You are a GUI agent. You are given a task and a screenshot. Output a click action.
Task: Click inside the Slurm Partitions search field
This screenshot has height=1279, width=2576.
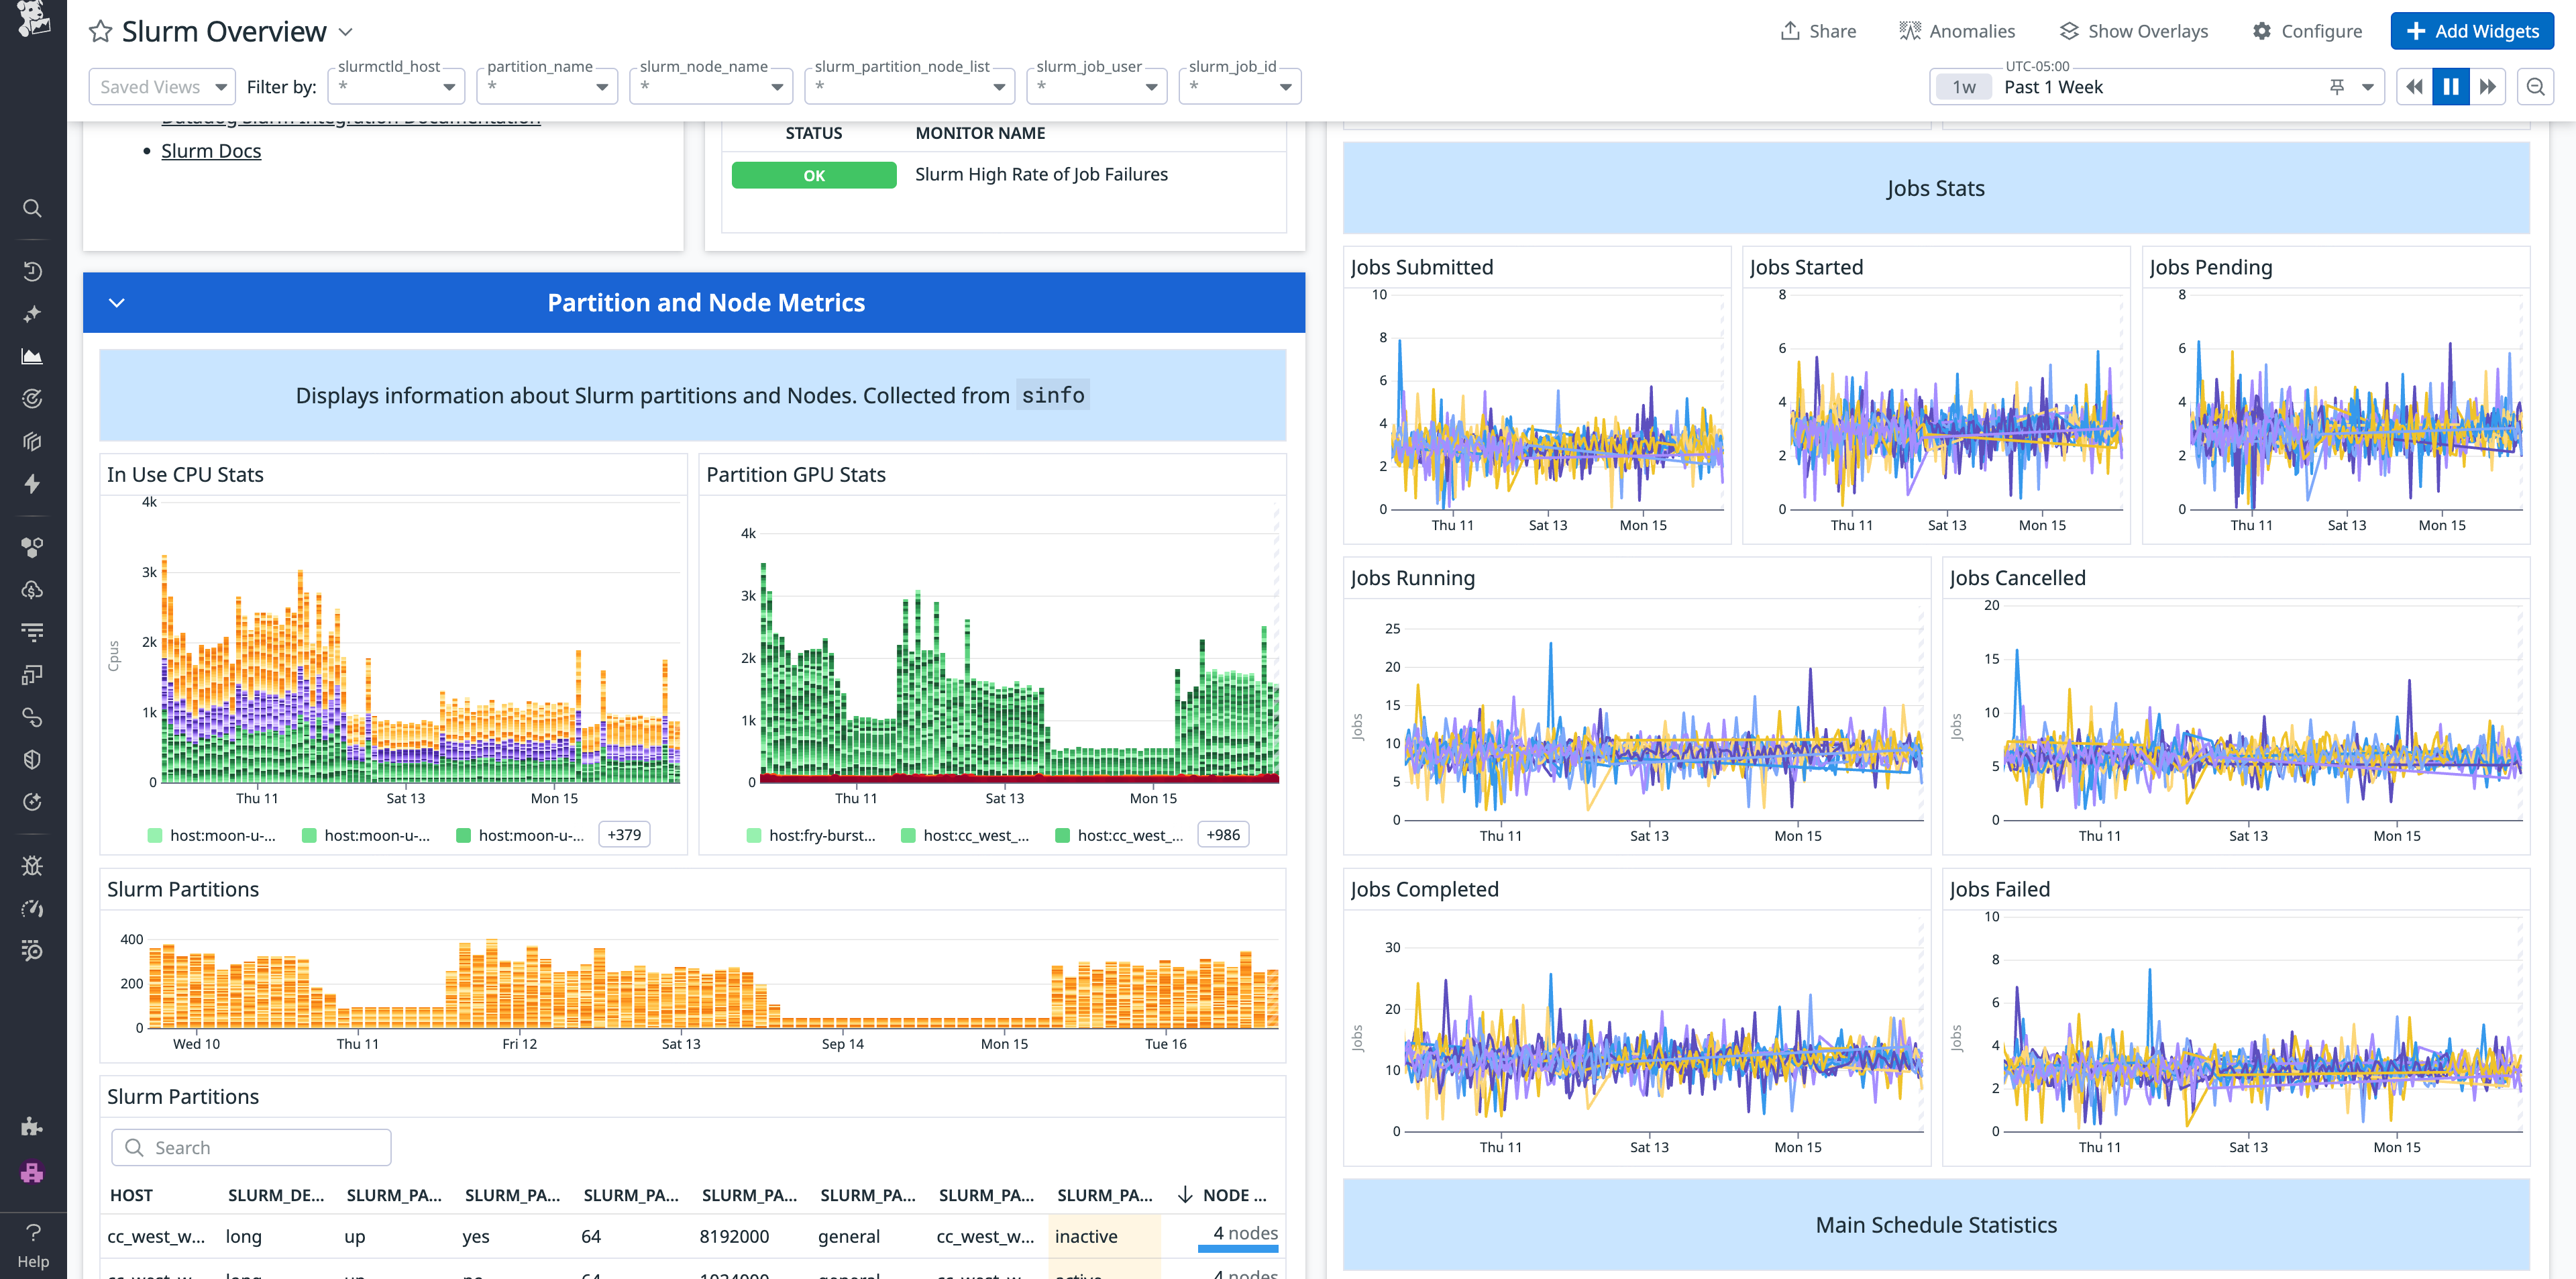click(x=250, y=1147)
